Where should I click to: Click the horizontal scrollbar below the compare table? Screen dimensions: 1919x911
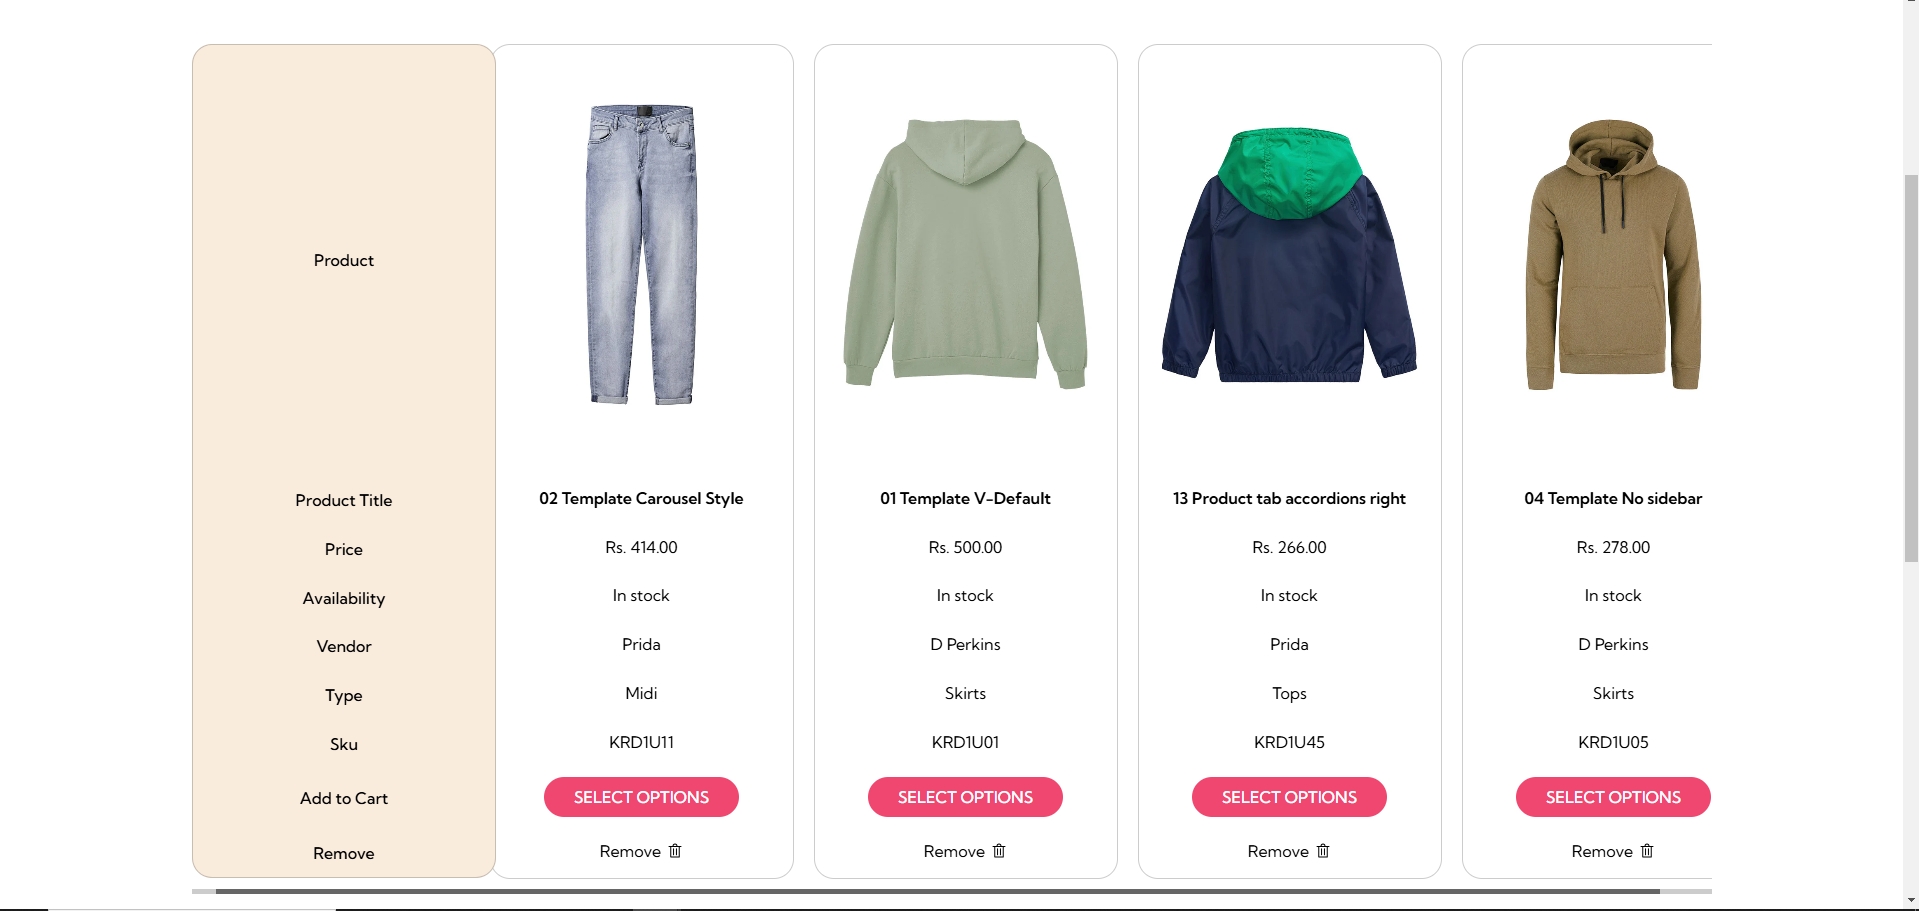pos(937,891)
